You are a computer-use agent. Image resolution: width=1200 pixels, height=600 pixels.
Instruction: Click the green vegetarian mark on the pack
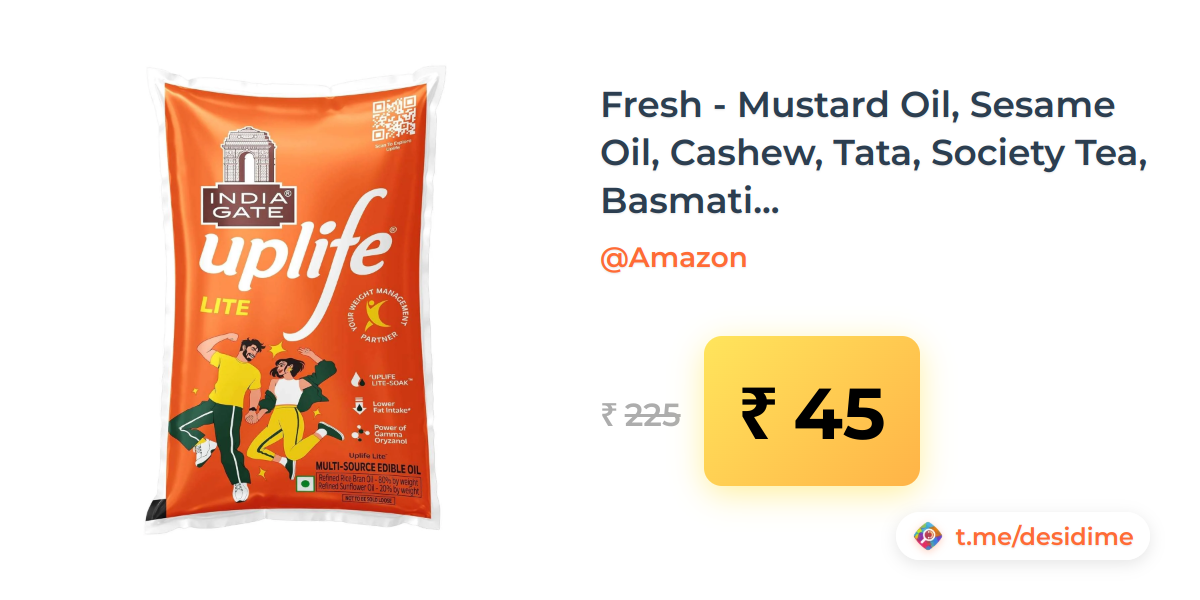306,484
